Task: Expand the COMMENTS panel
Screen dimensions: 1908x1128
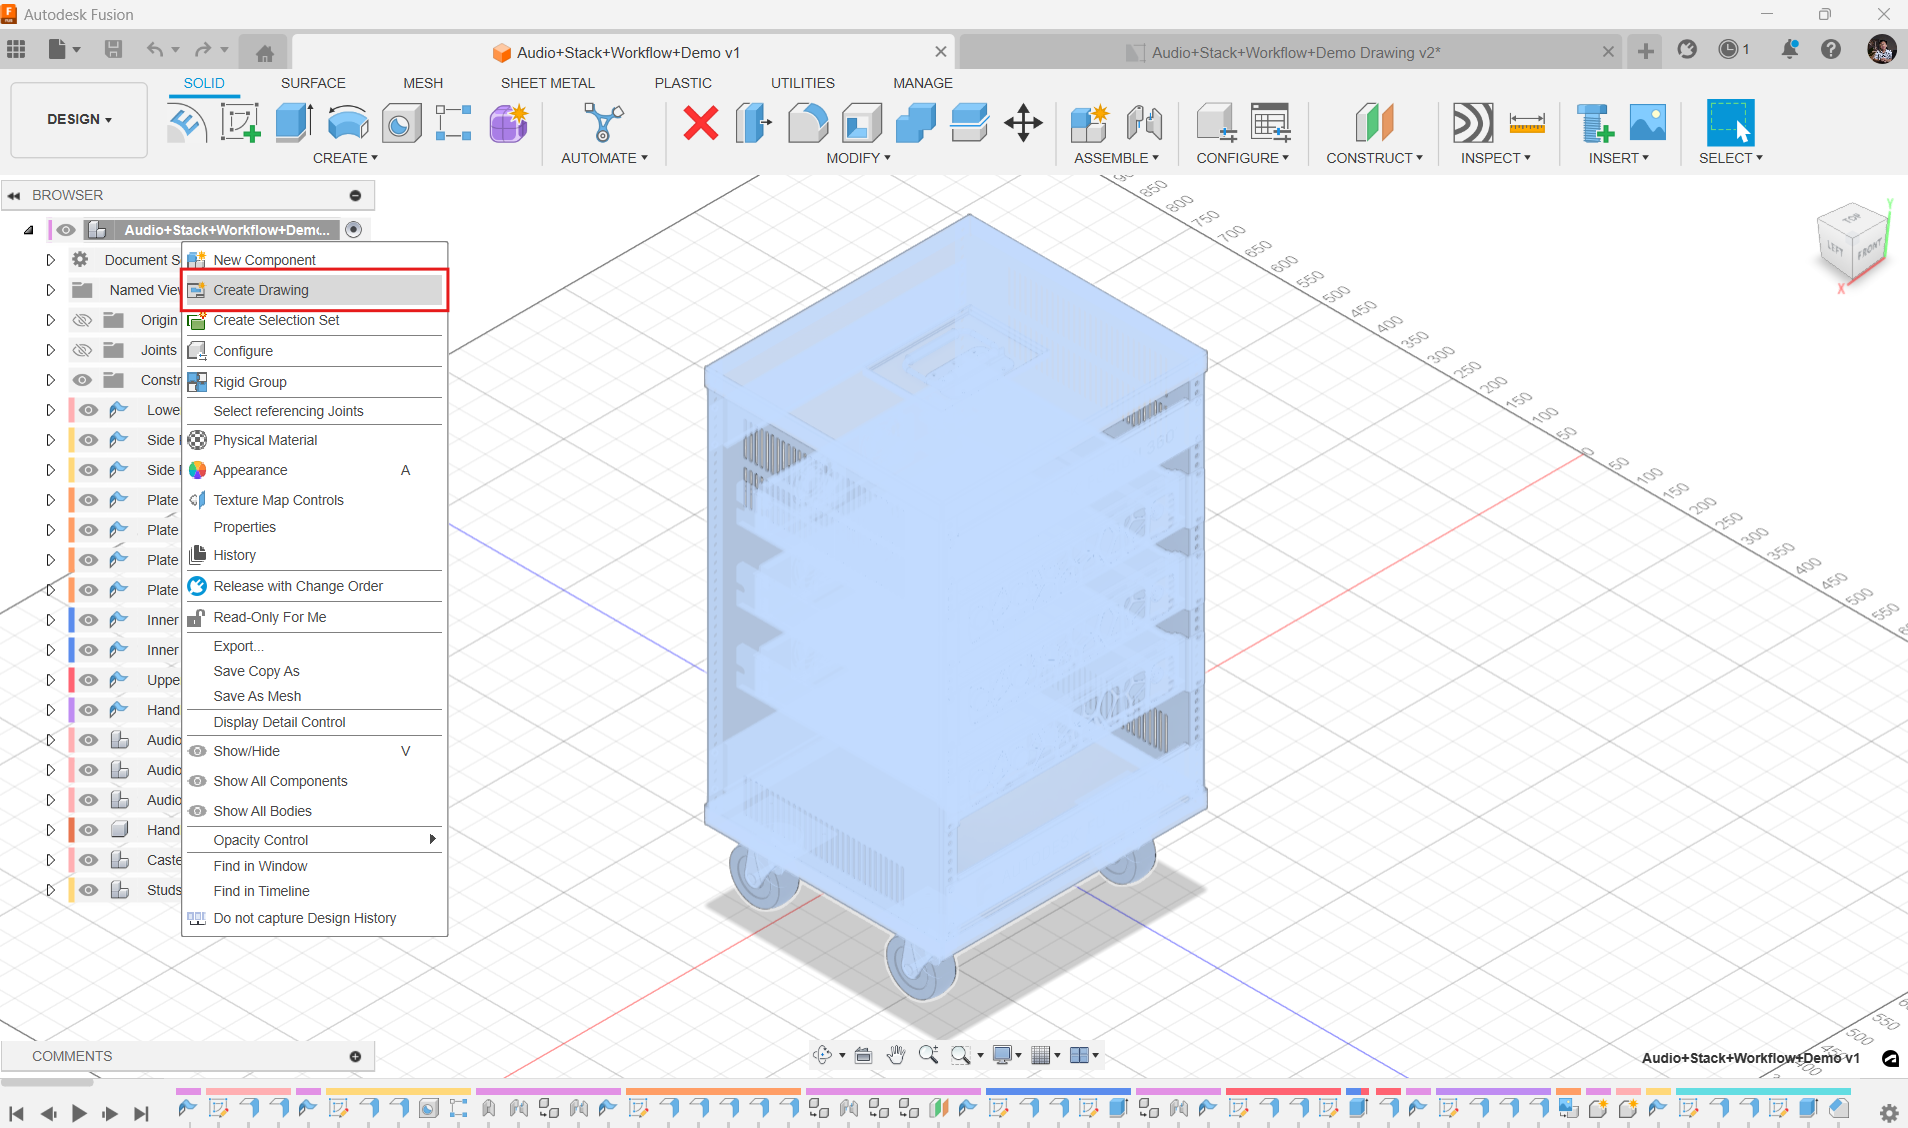Action: point(355,1056)
